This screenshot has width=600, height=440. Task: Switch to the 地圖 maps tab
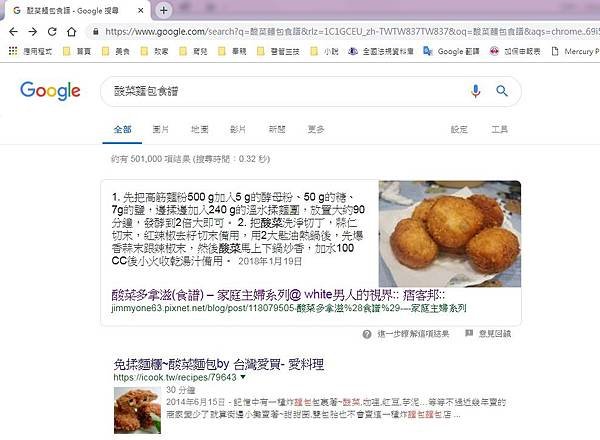tap(199, 129)
